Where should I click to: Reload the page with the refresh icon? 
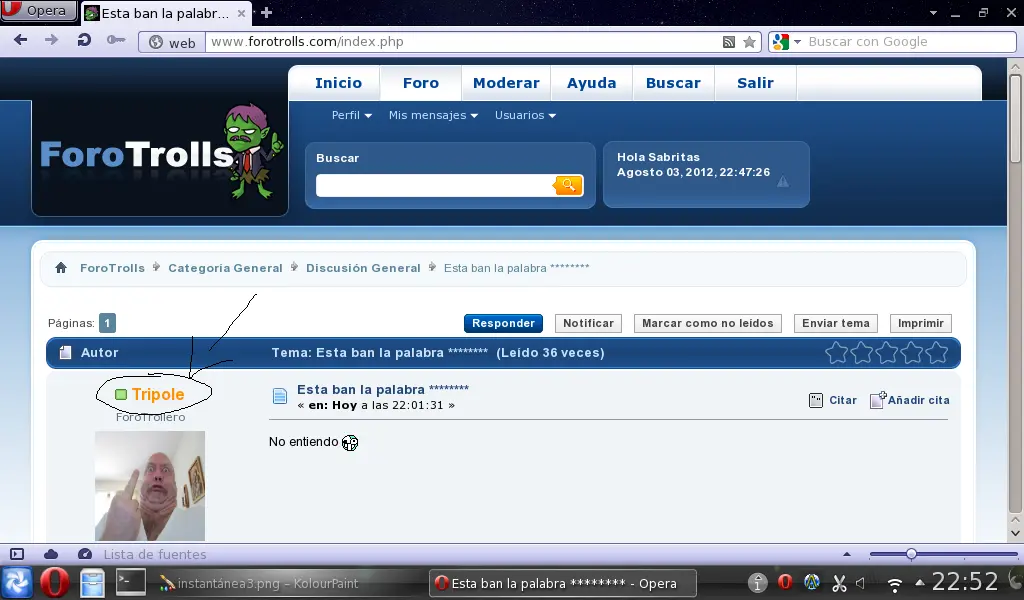pos(84,40)
